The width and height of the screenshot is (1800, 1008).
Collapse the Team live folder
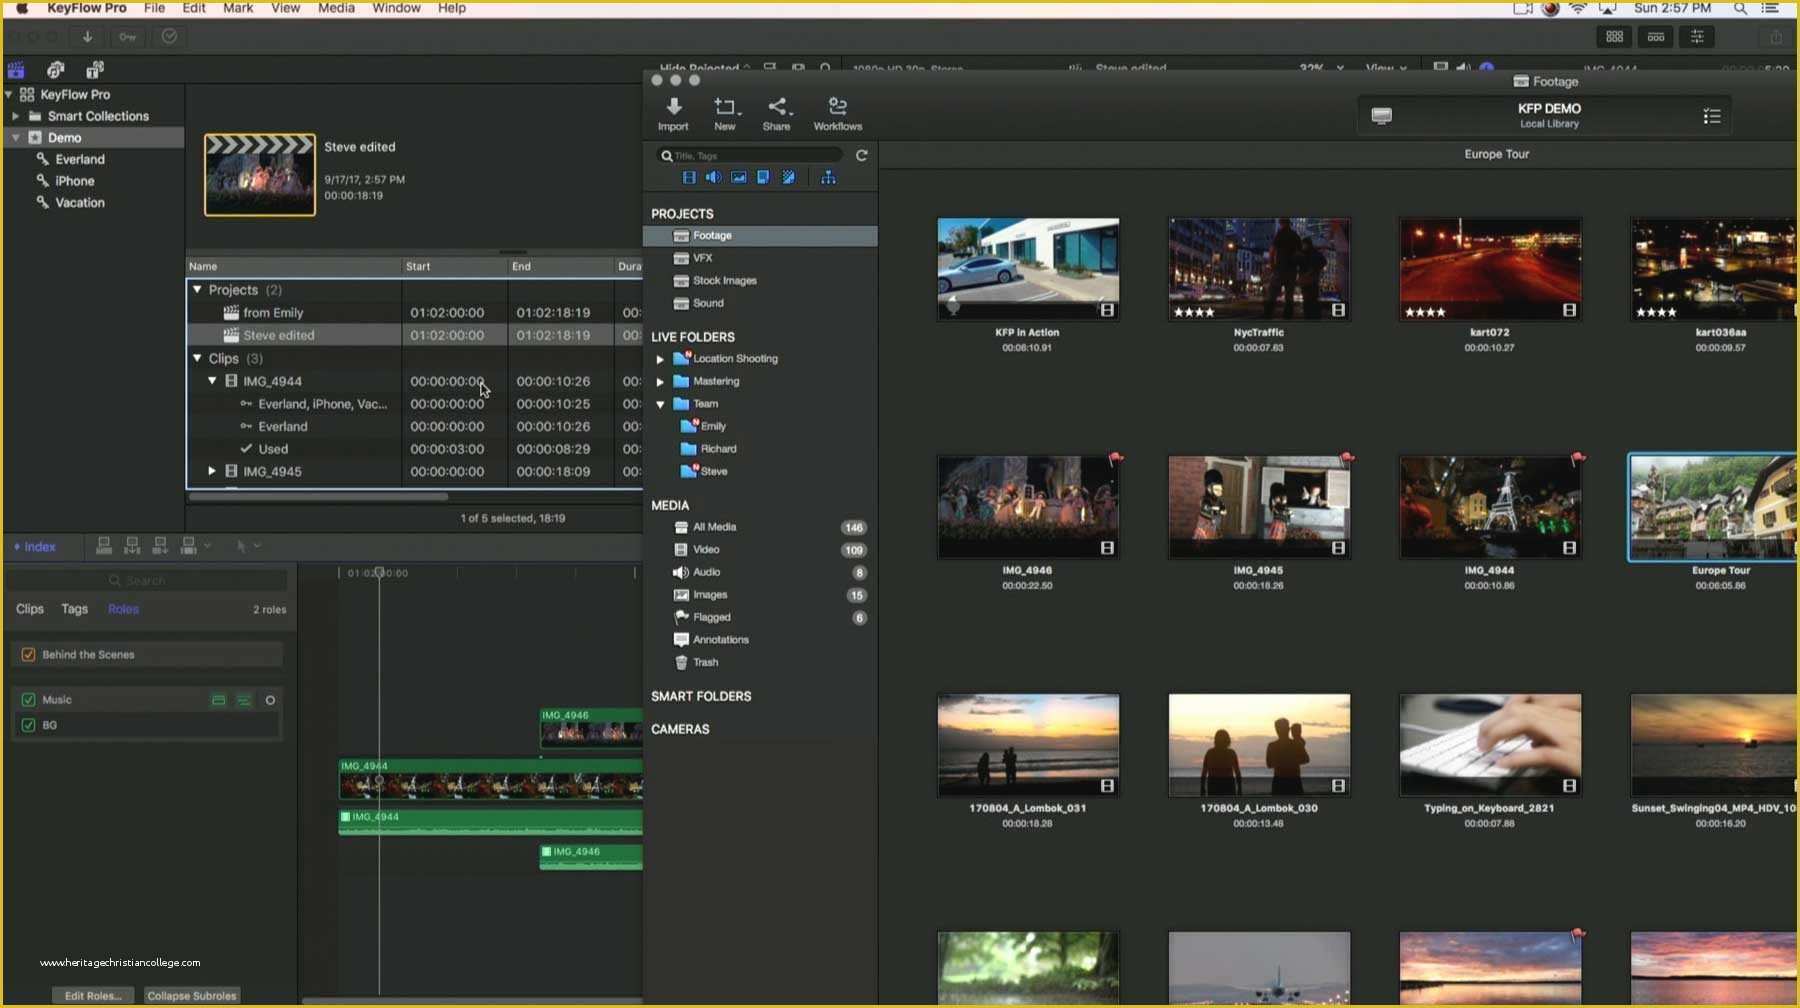coord(660,404)
